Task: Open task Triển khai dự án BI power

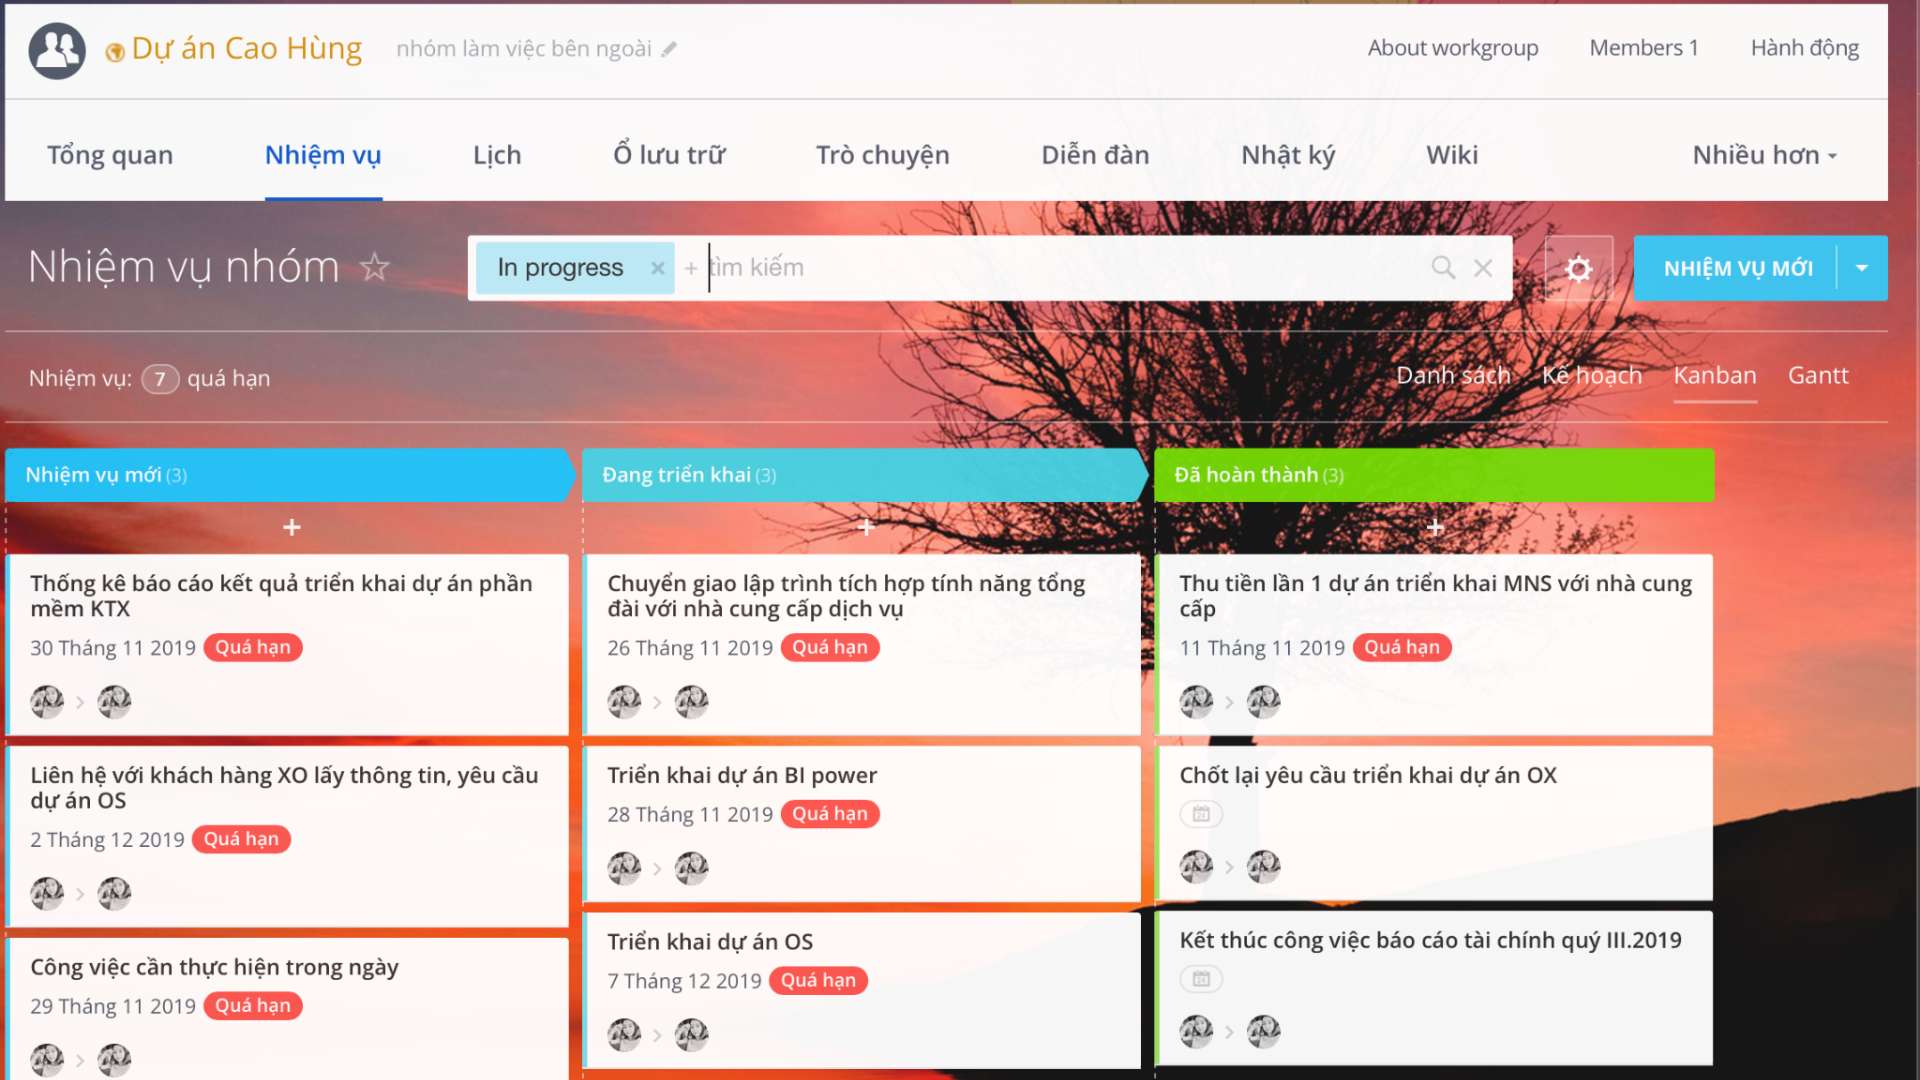Action: (x=742, y=775)
